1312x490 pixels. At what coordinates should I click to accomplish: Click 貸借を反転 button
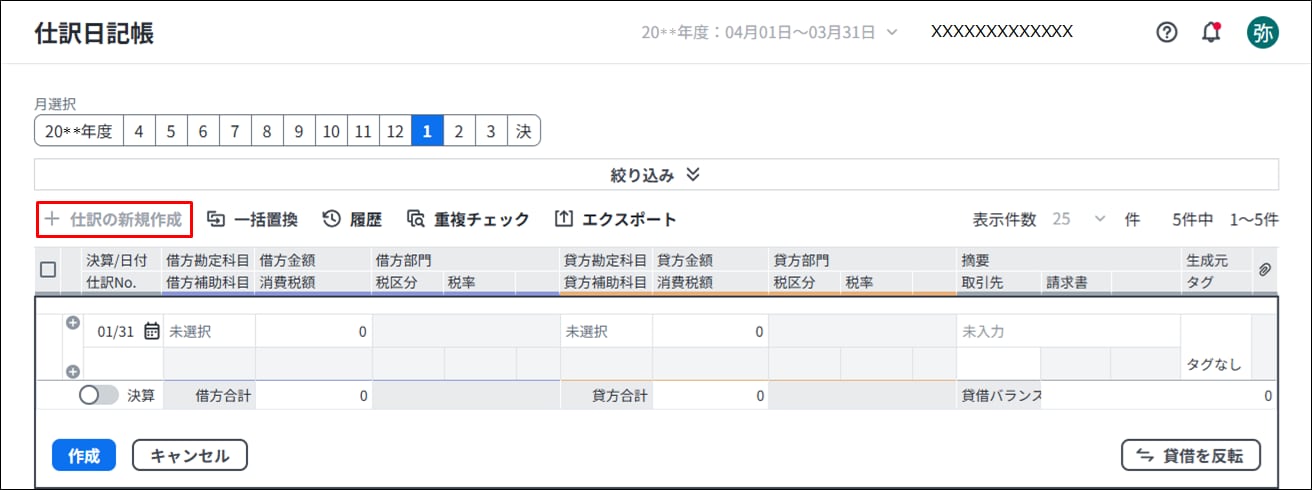tap(1191, 456)
